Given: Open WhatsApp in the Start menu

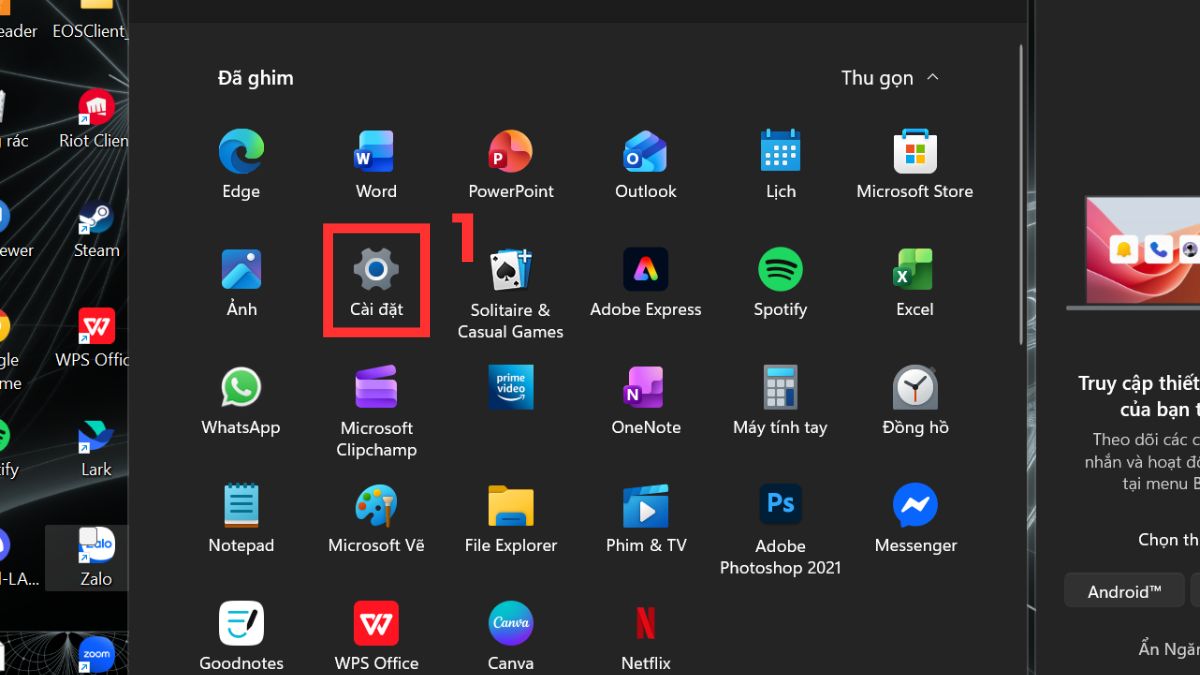Looking at the screenshot, I should [x=241, y=401].
